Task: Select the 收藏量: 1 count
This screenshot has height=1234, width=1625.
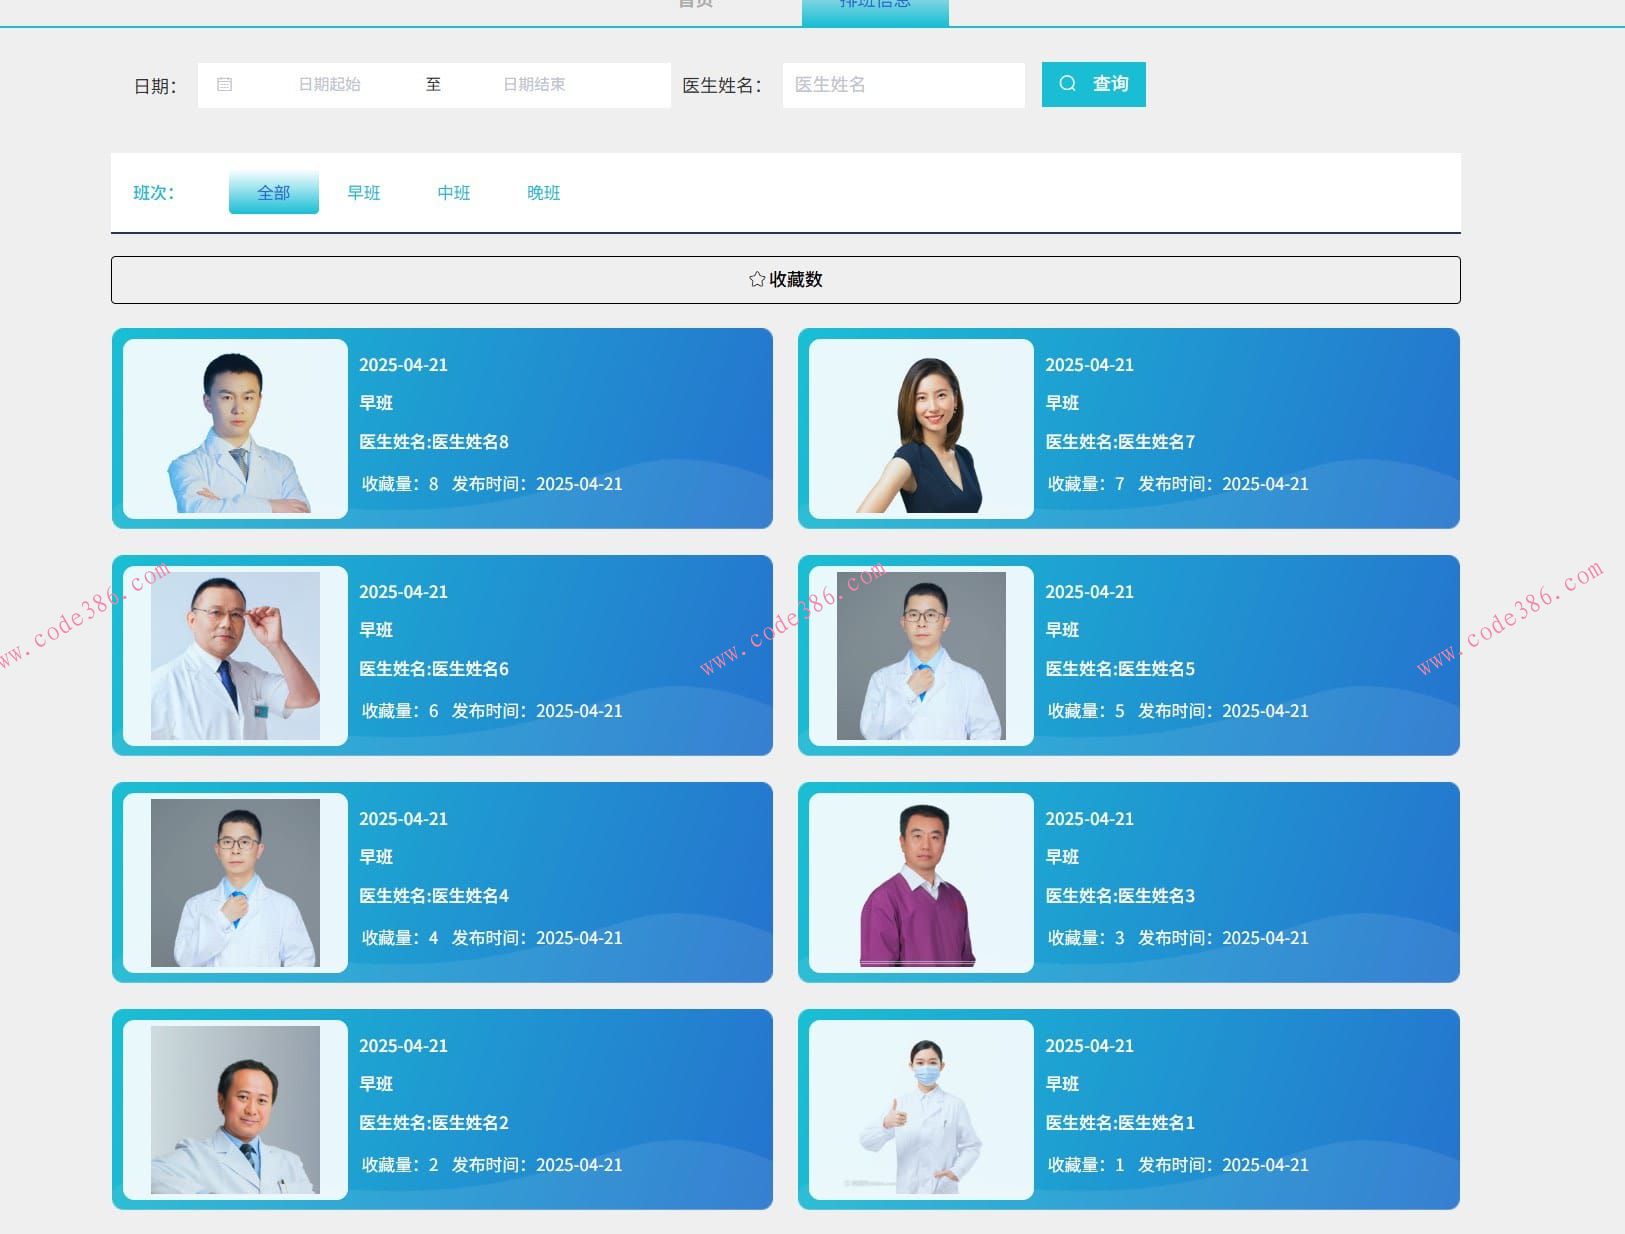Action: [1086, 1165]
